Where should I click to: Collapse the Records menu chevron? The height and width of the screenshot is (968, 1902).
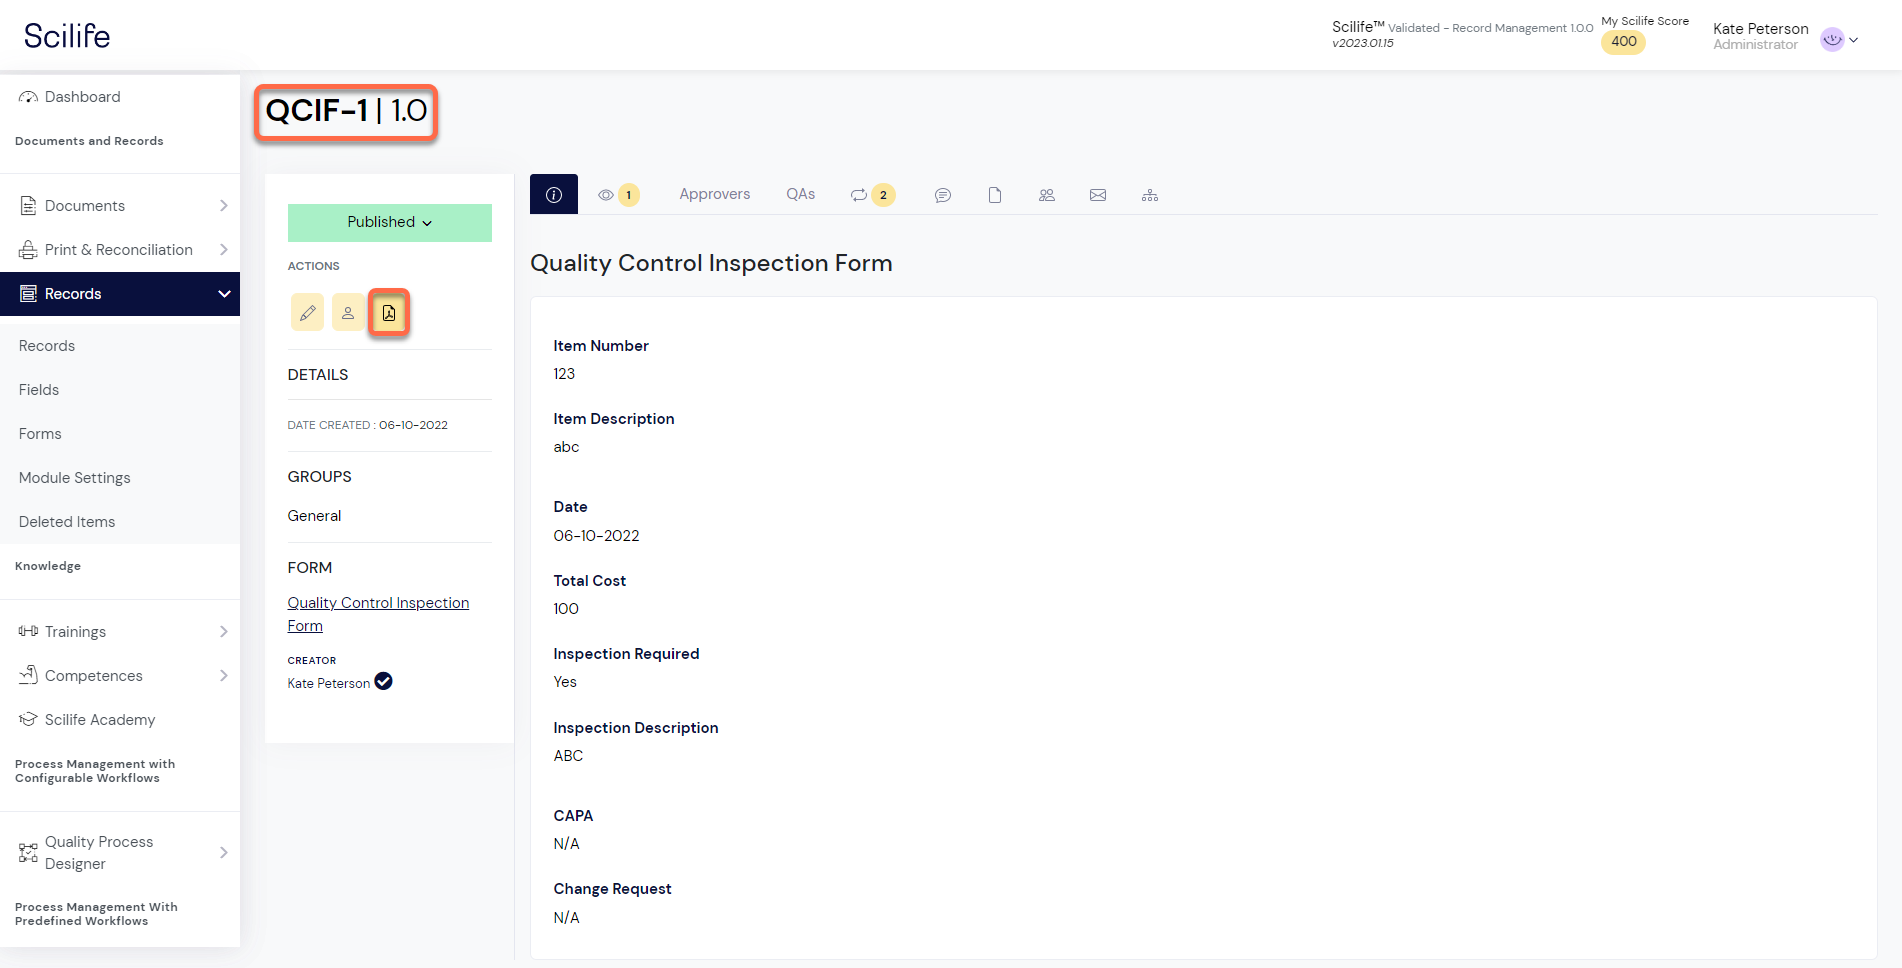point(224,294)
